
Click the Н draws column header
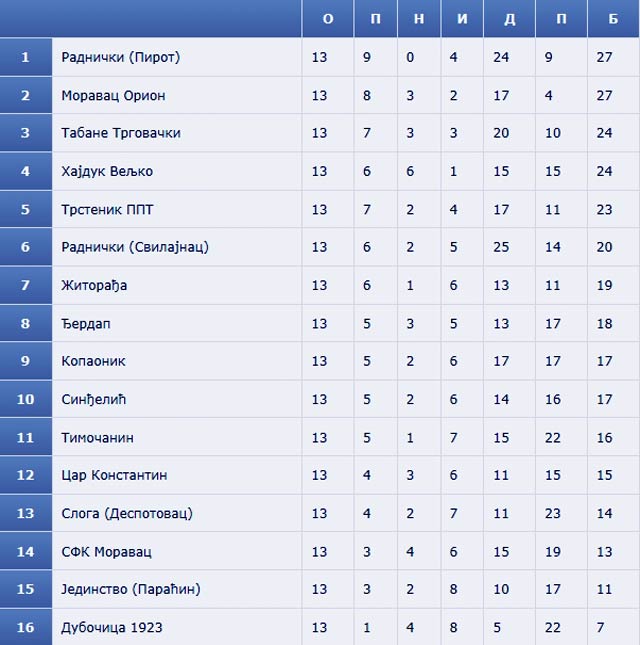tap(419, 19)
